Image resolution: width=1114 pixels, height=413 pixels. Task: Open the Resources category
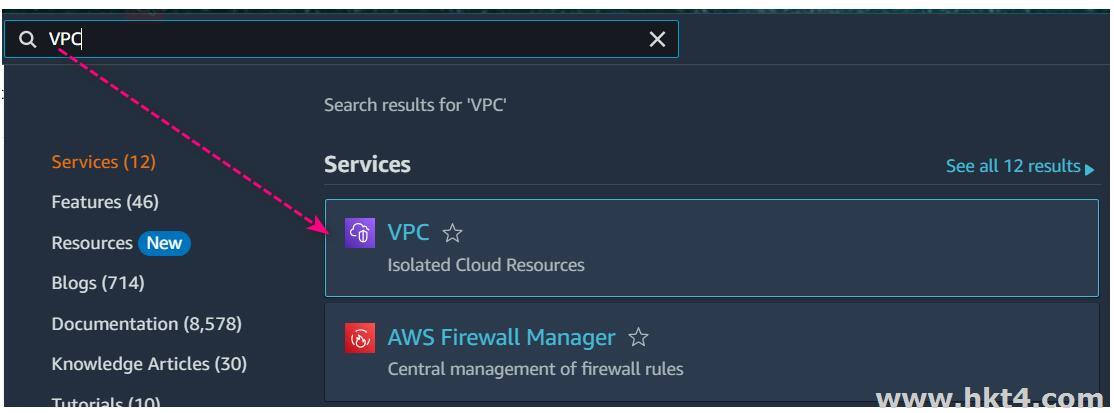pos(92,243)
